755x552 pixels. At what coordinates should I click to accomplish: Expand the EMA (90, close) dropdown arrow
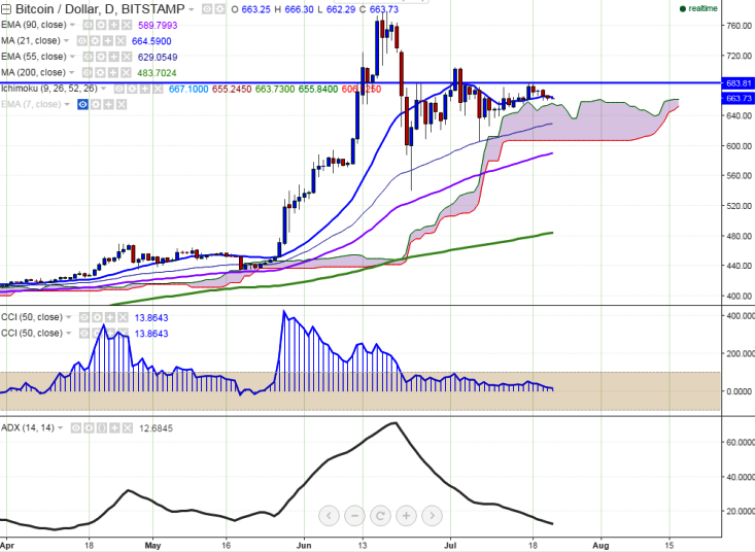point(73,25)
